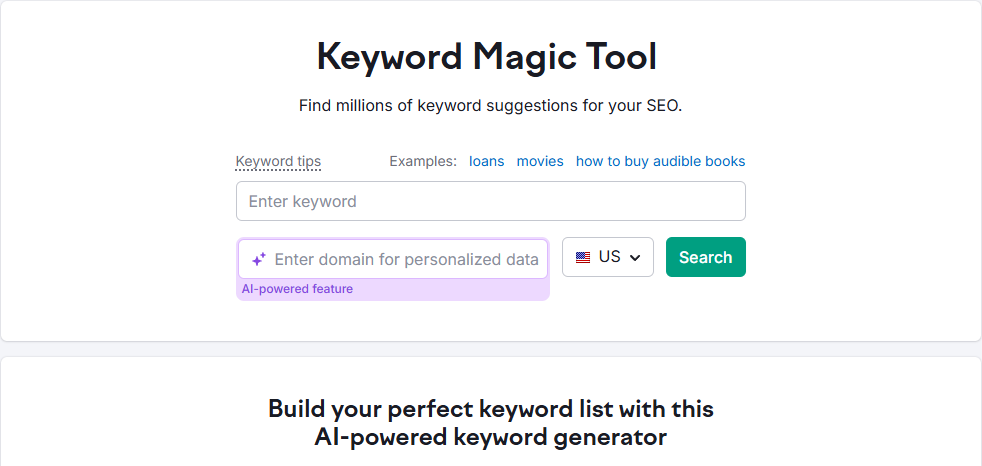Click the 'AI-powered feature' label
This screenshot has width=982, height=466.
(297, 289)
